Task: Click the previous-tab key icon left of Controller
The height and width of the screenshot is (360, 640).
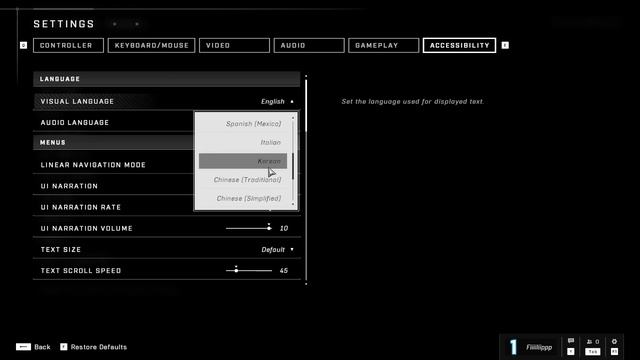Action: (x=23, y=45)
